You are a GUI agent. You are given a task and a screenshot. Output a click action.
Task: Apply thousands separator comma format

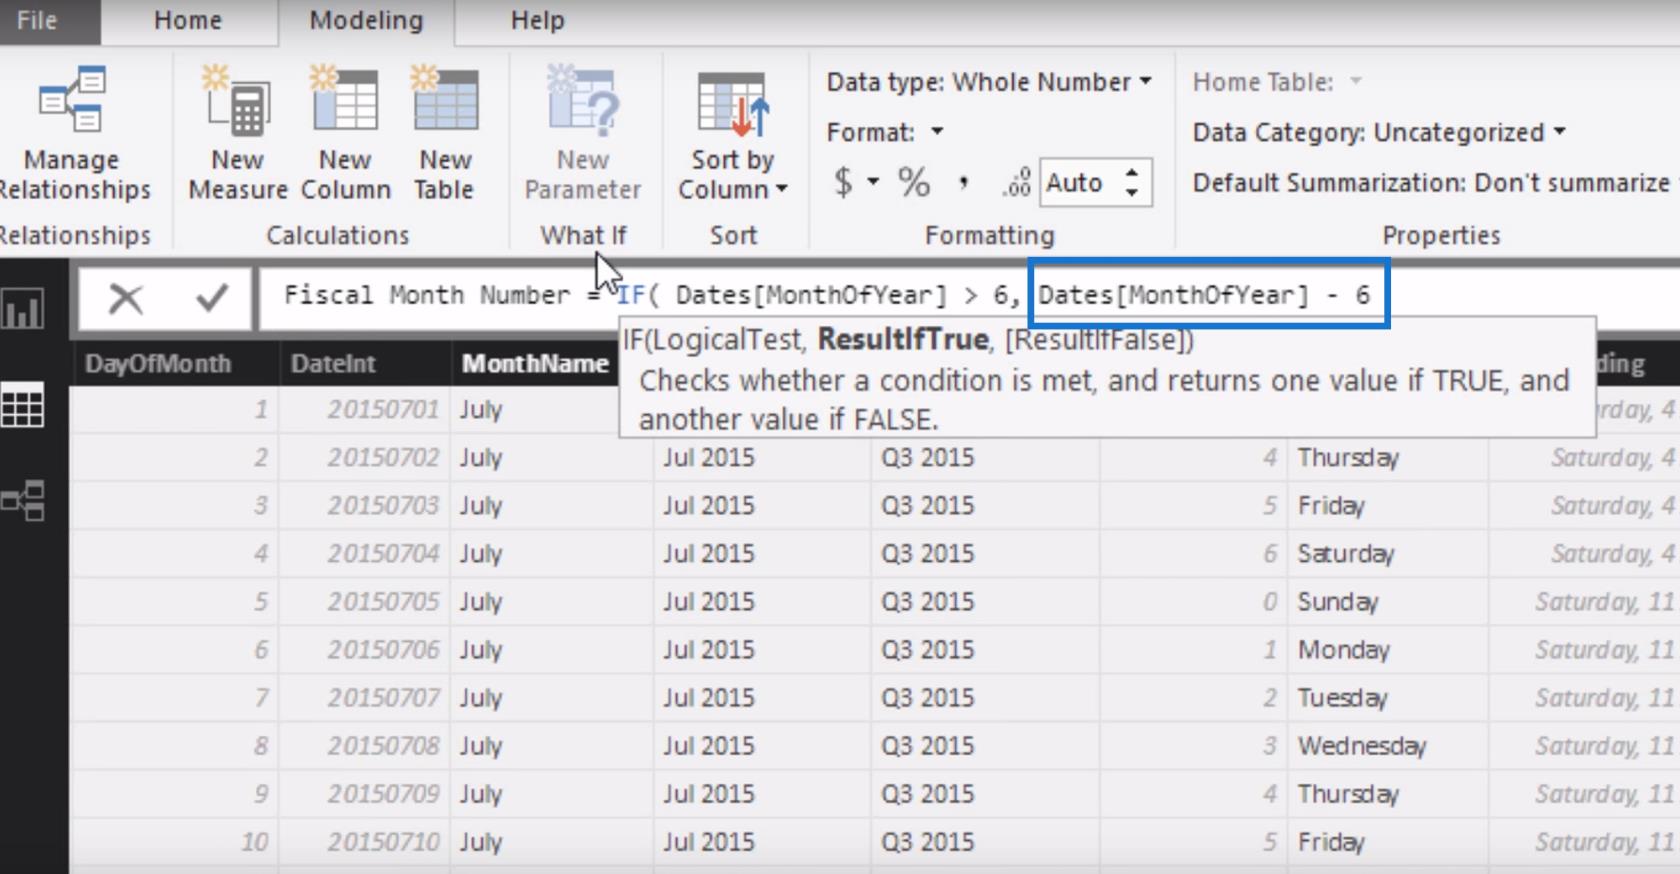coord(963,183)
